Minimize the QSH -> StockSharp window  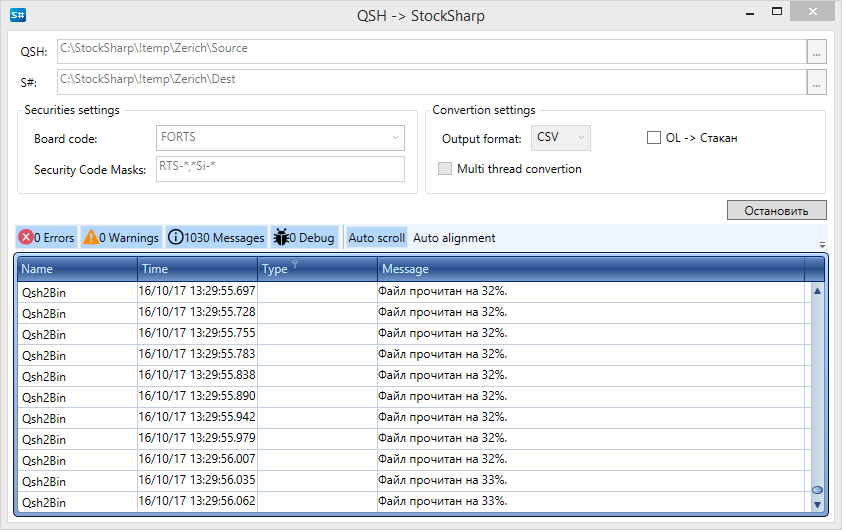pos(750,13)
